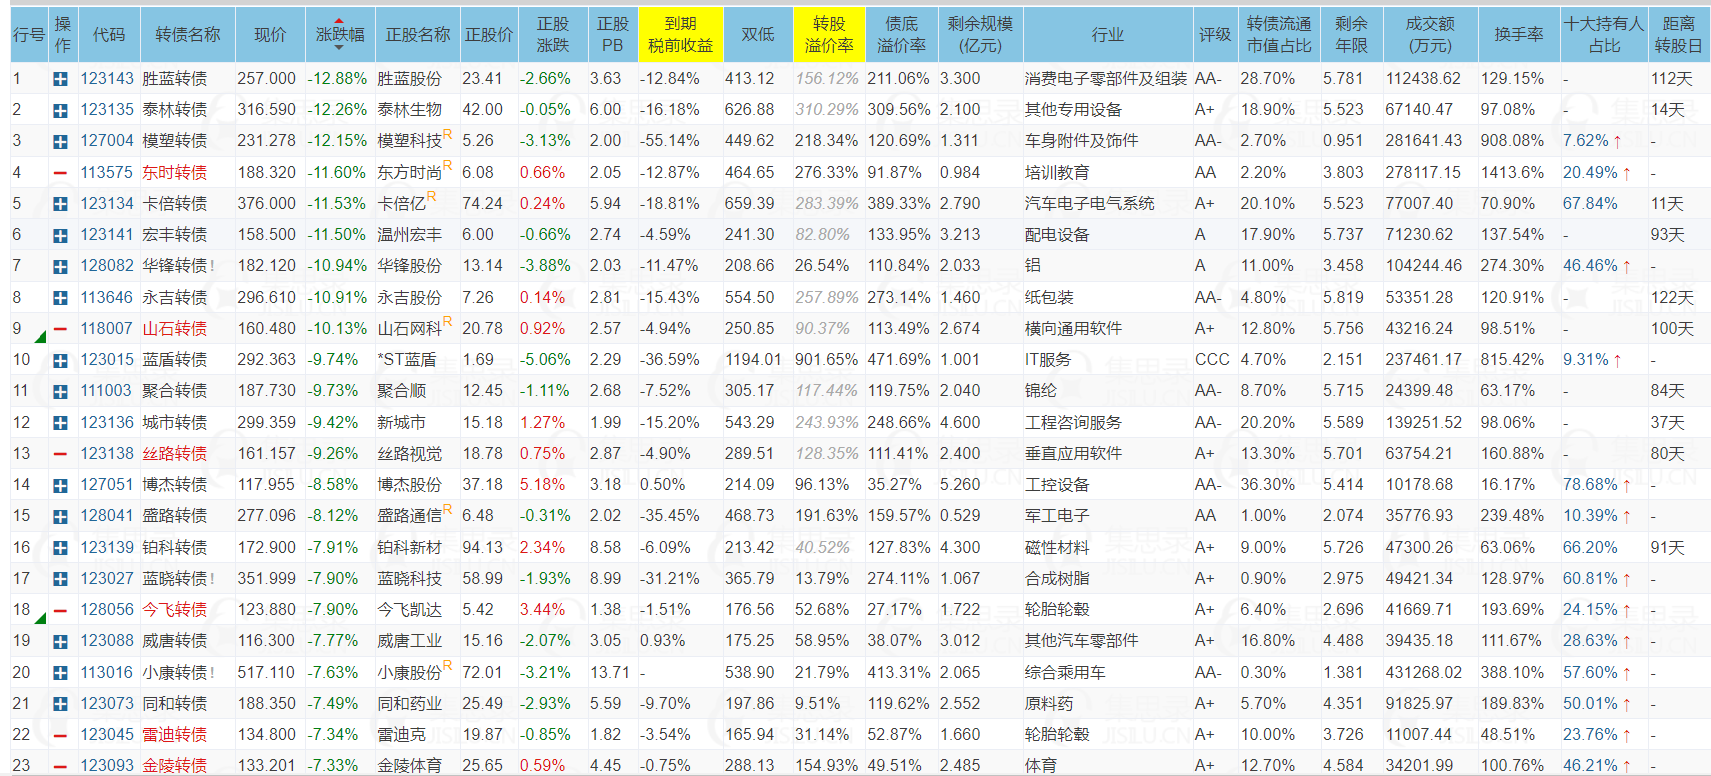1711x776 pixels.
Task: Select the 消费电子零部件及组装 industry cell
Action: [x=1106, y=79]
